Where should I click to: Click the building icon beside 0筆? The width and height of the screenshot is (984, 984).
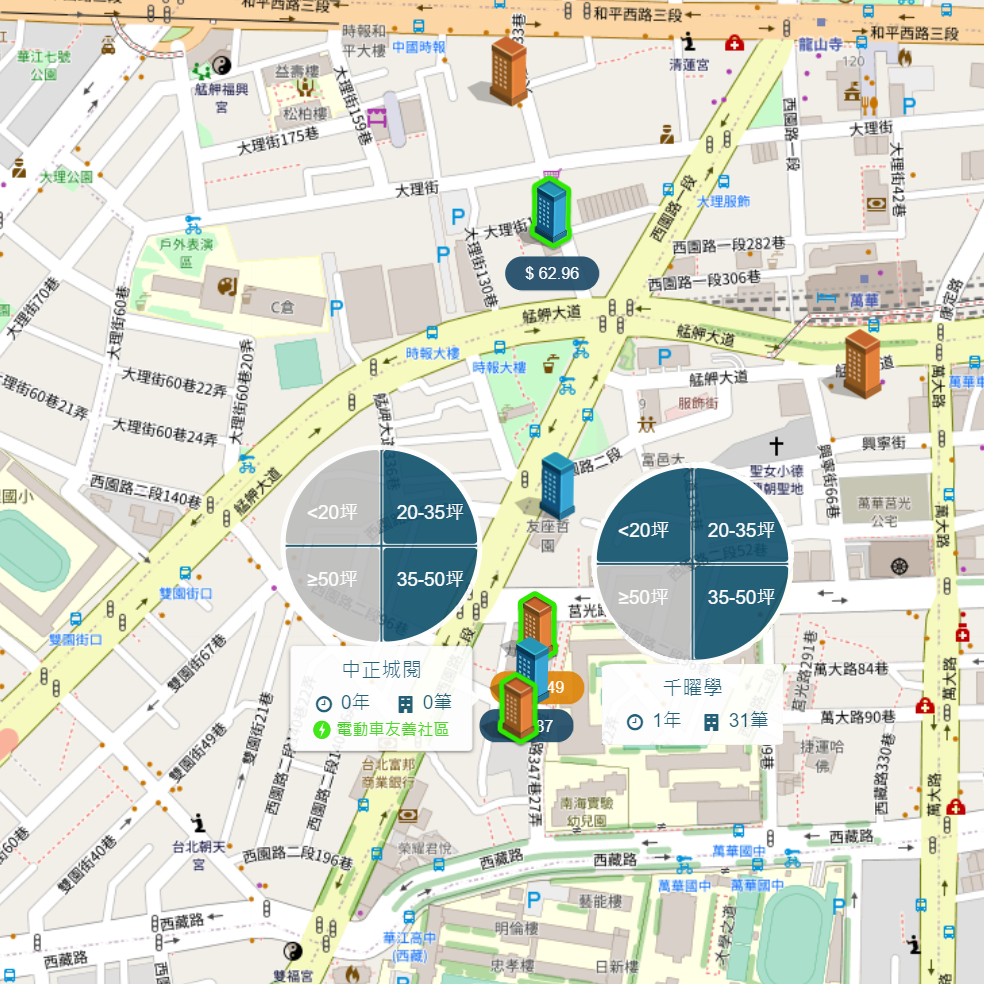[x=405, y=704]
